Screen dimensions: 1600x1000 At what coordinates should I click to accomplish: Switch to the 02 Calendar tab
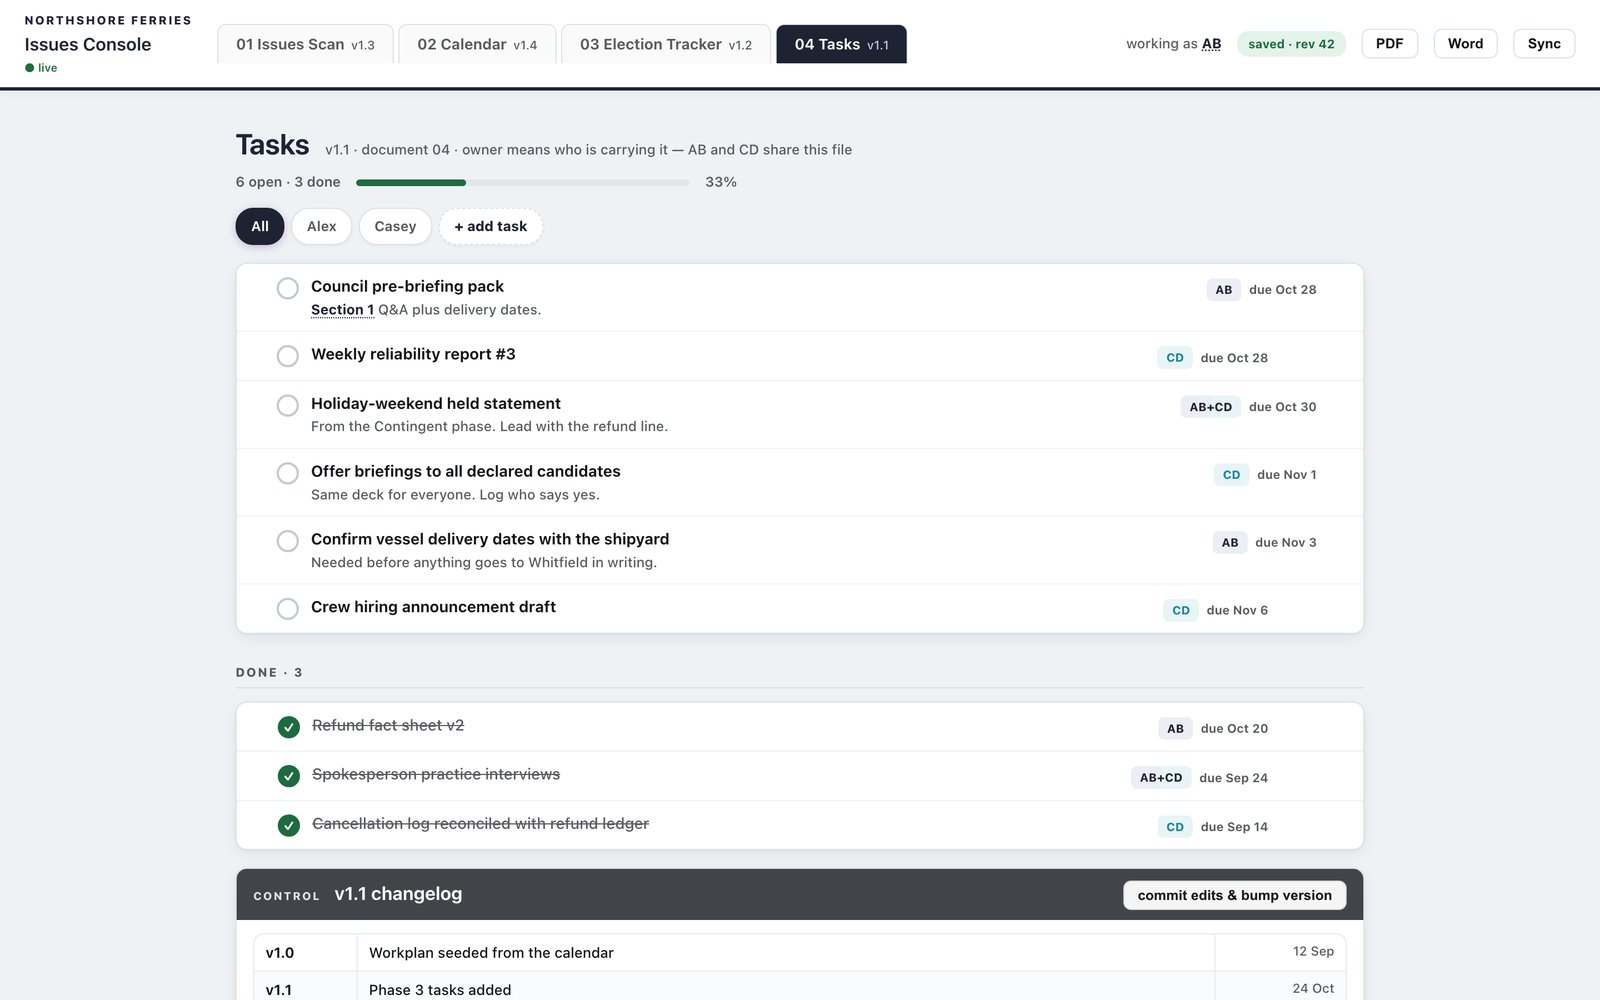[477, 44]
